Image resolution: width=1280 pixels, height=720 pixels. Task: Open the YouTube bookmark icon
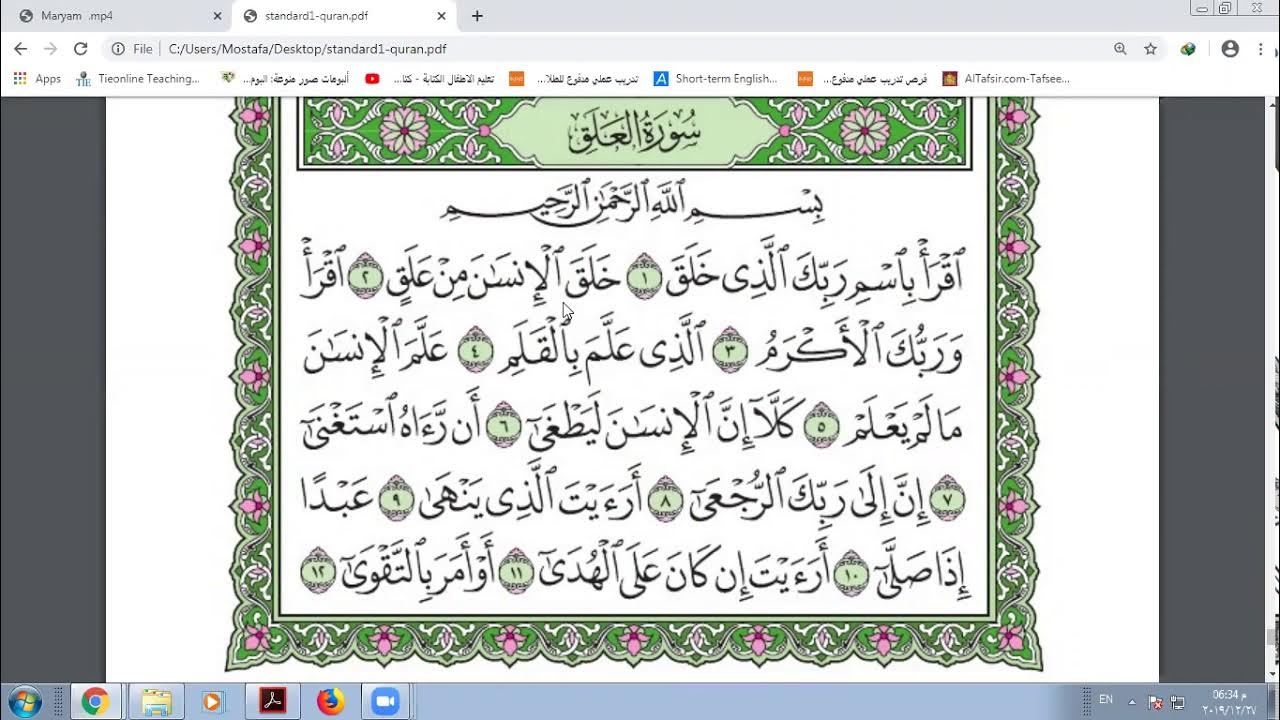pos(372,78)
